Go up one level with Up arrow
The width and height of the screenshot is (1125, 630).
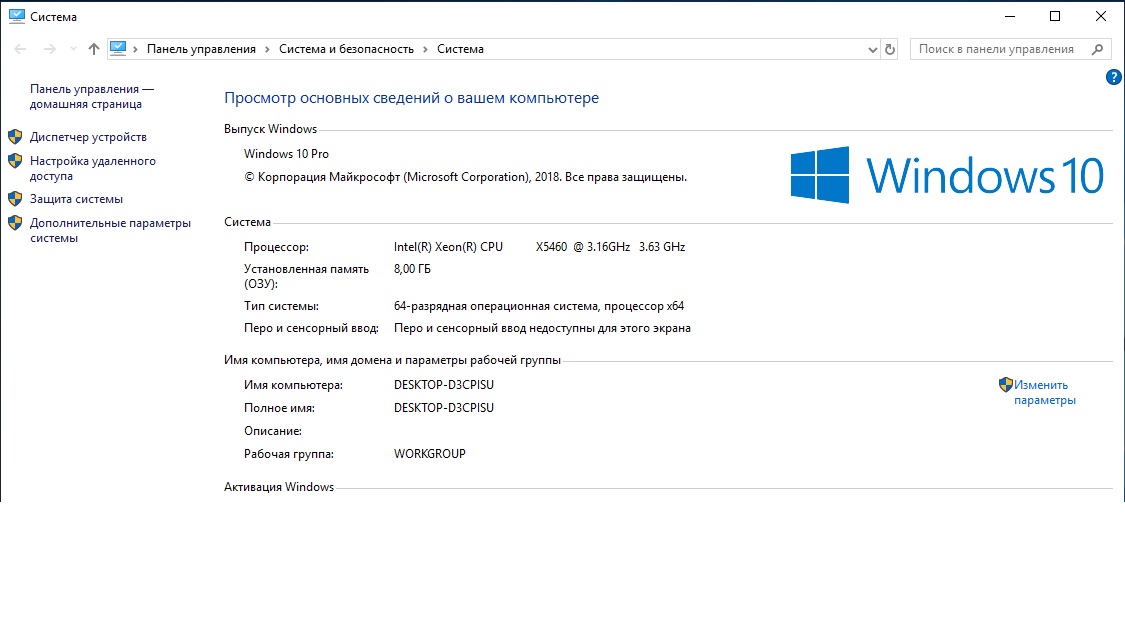tap(94, 49)
